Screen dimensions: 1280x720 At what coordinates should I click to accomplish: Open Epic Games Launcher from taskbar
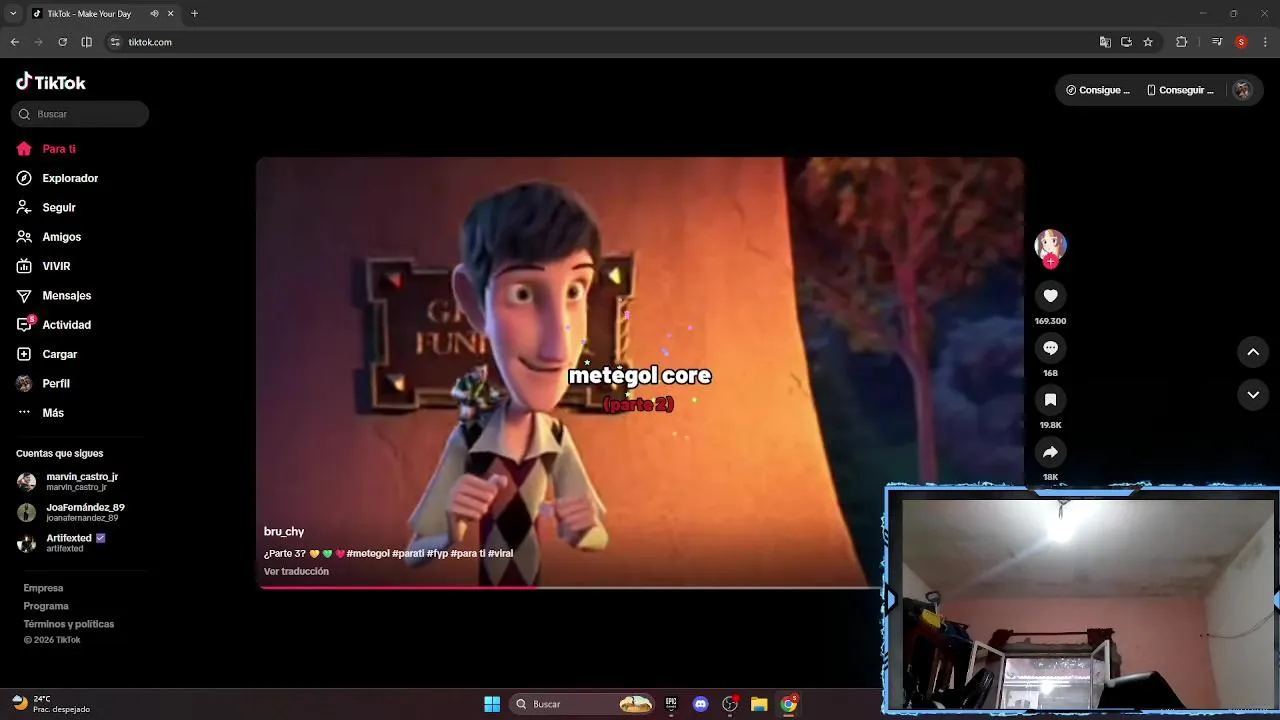point(671,704)
